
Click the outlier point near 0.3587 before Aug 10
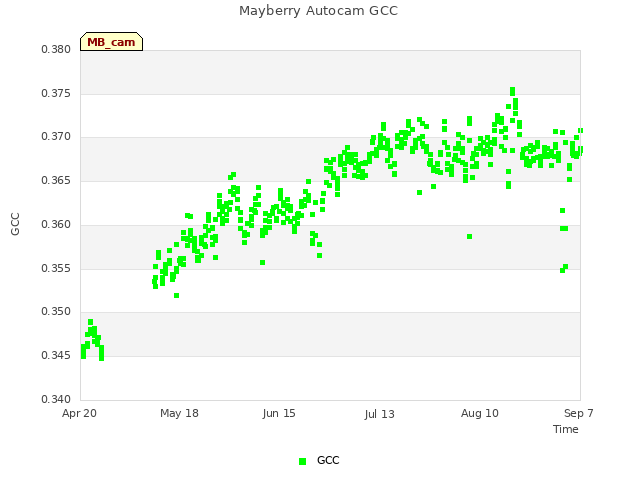[469, 237]
